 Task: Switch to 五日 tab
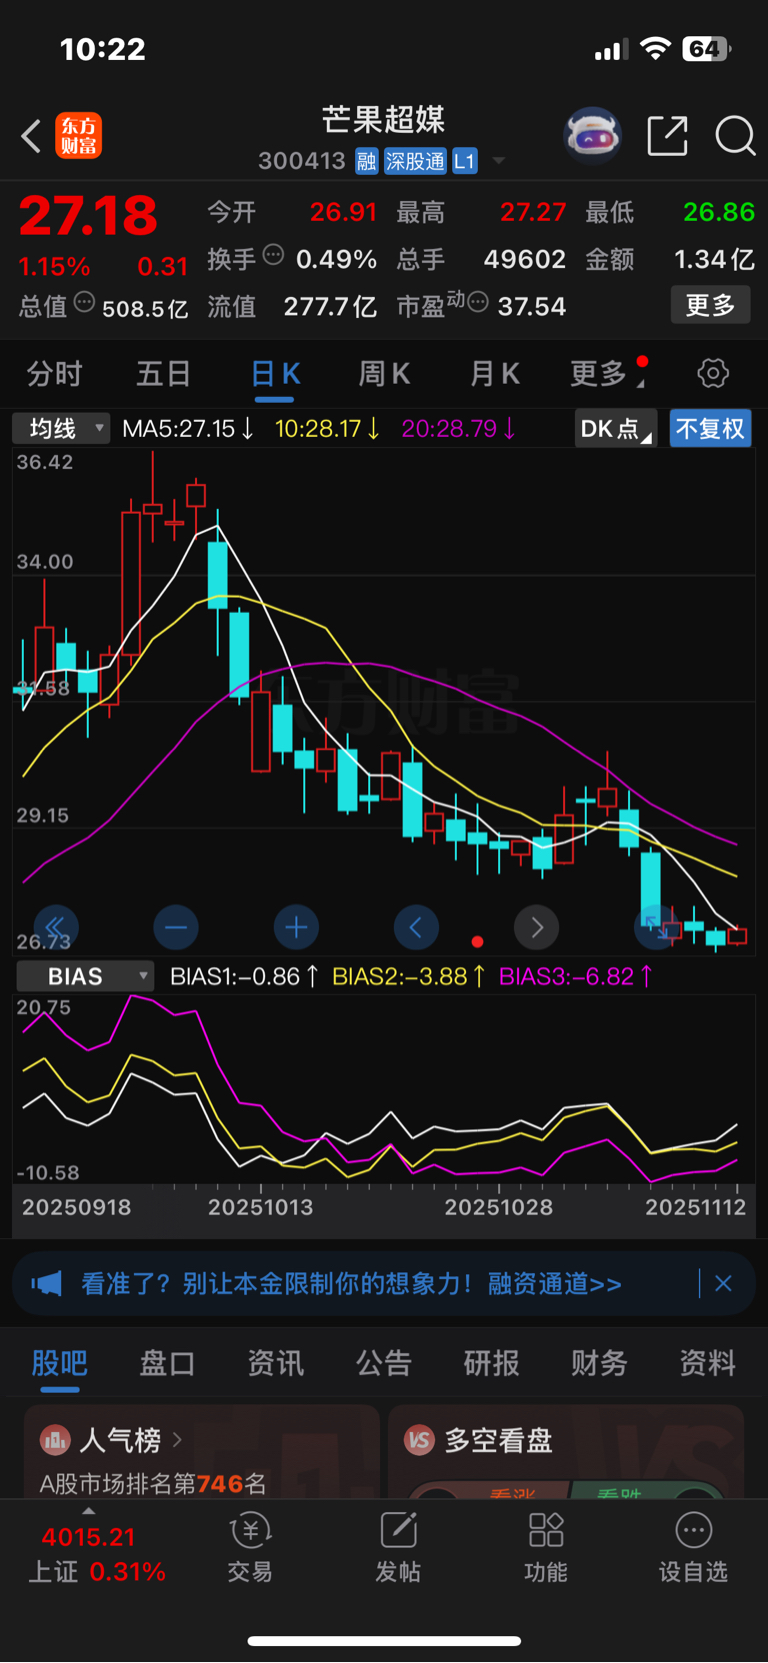pyautogui.click(x=163, y=374)
